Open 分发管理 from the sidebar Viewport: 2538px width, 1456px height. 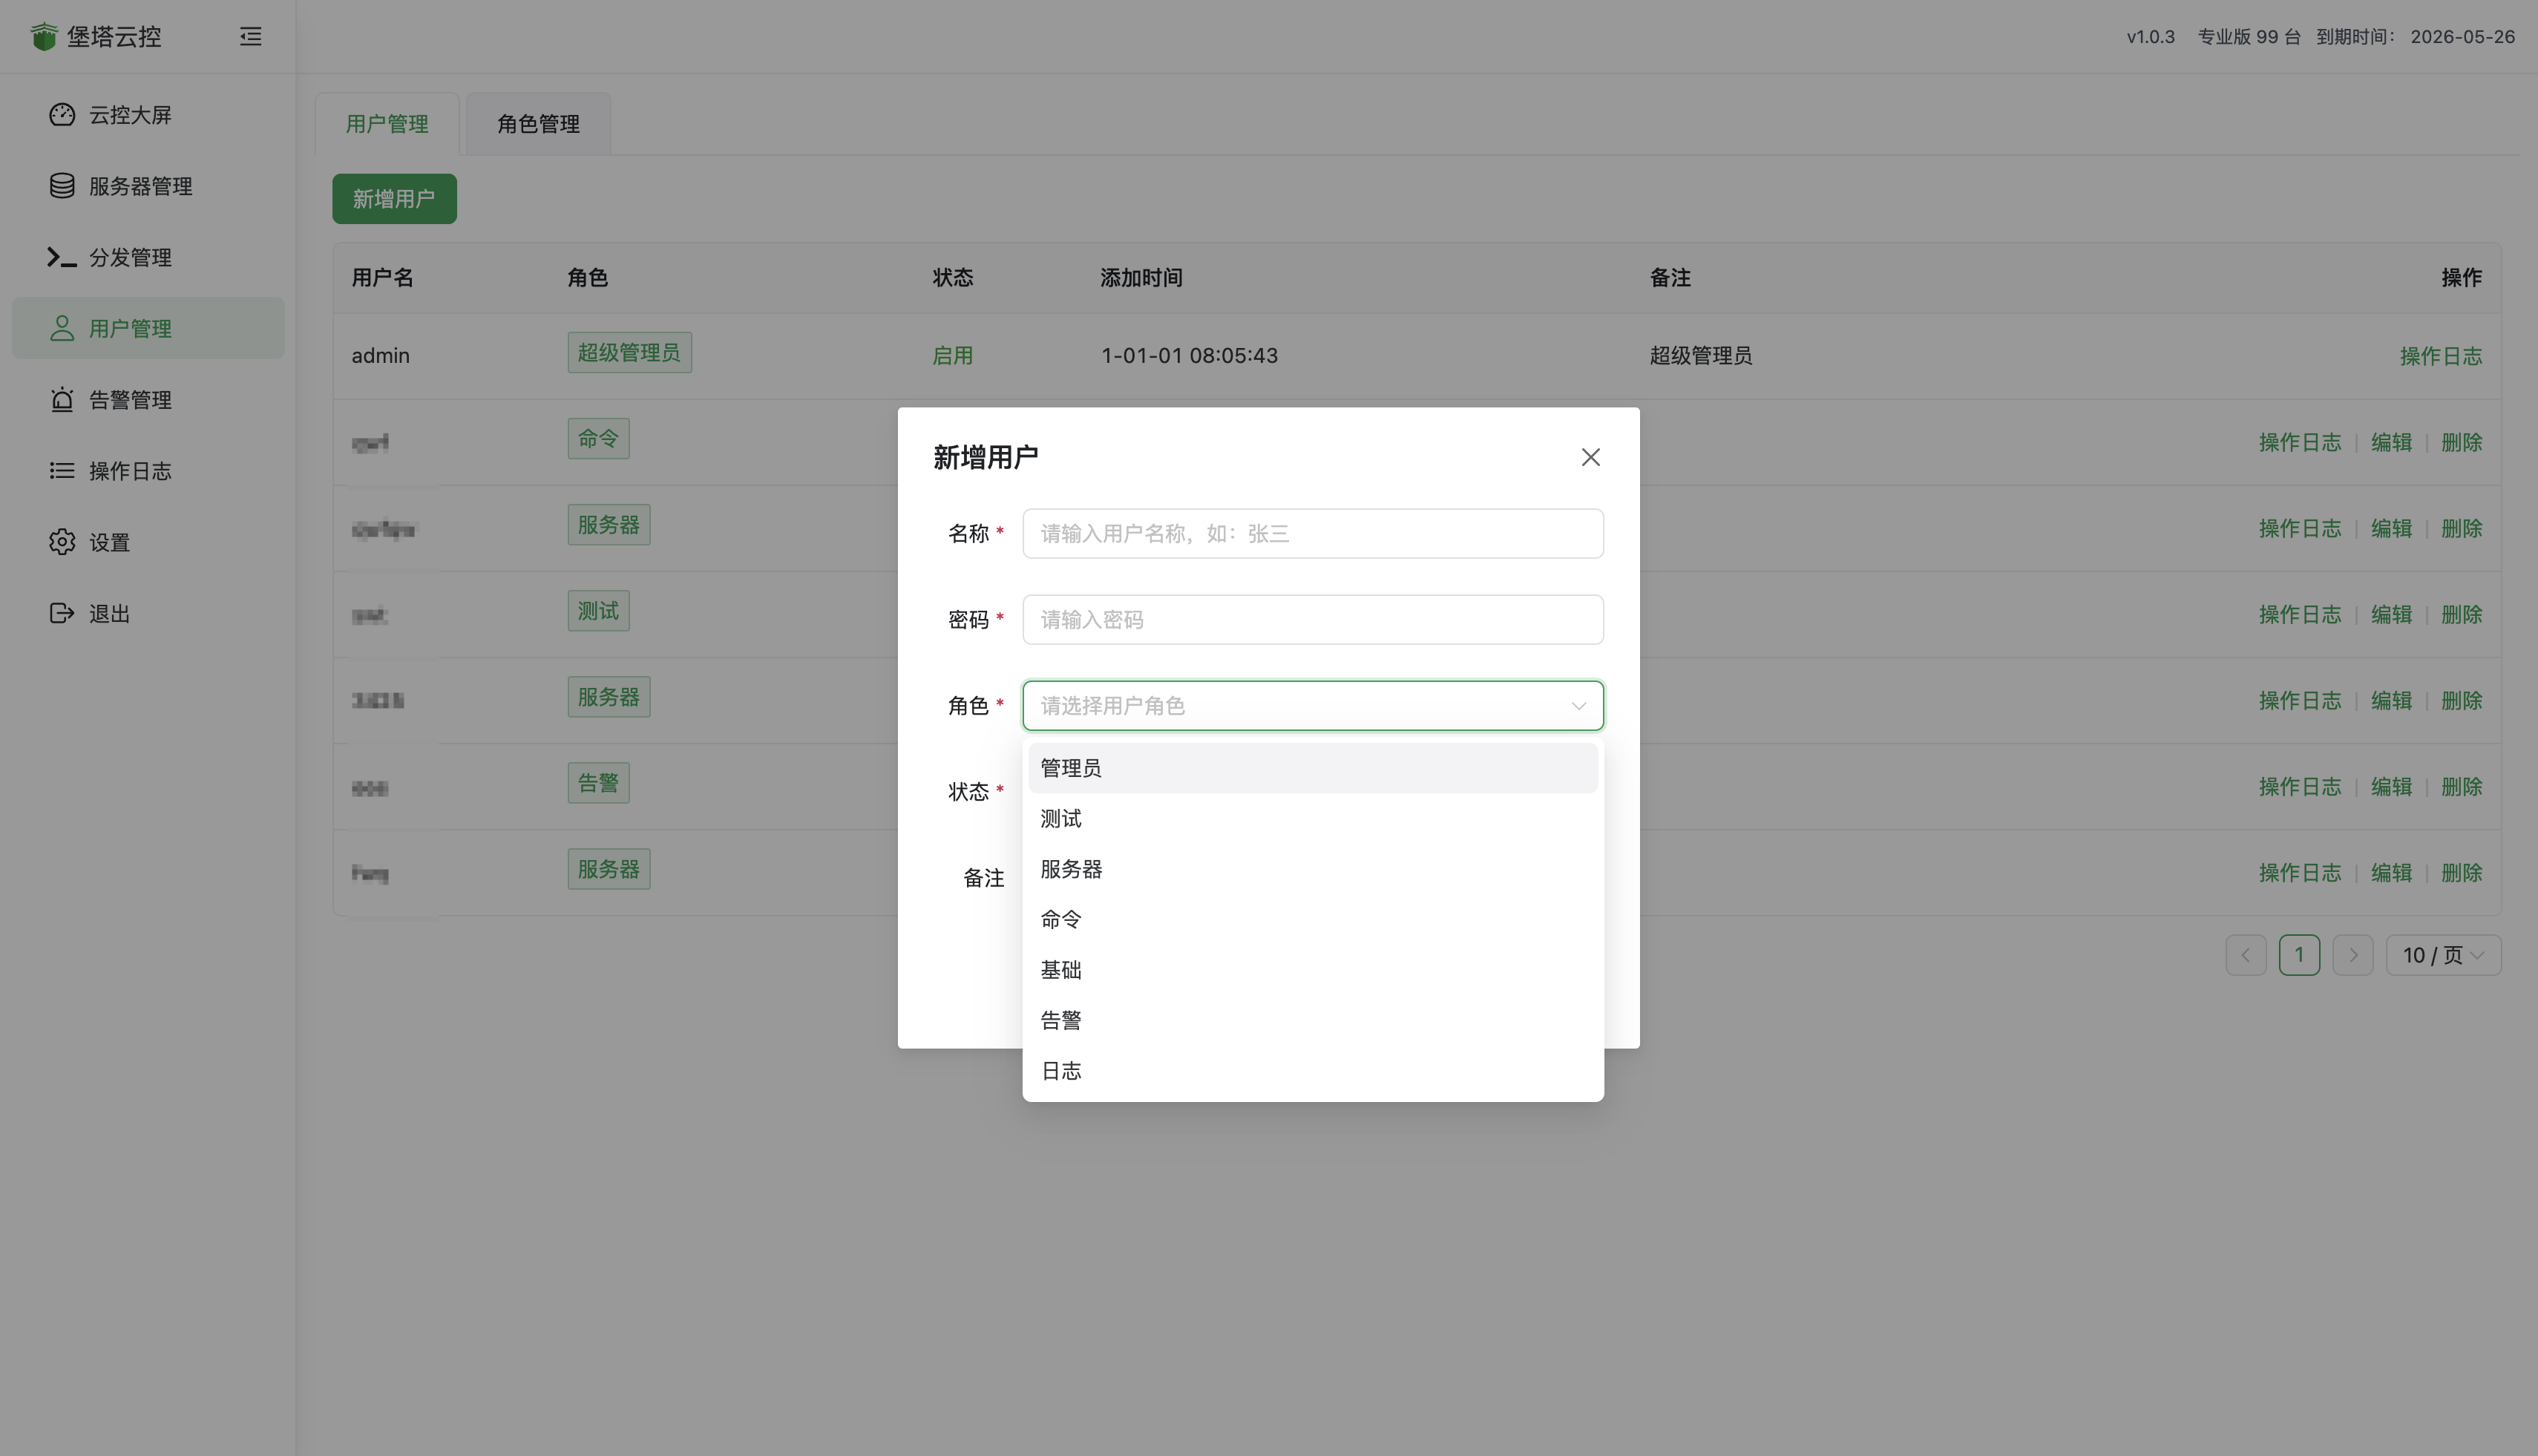[x=130, y=257]
